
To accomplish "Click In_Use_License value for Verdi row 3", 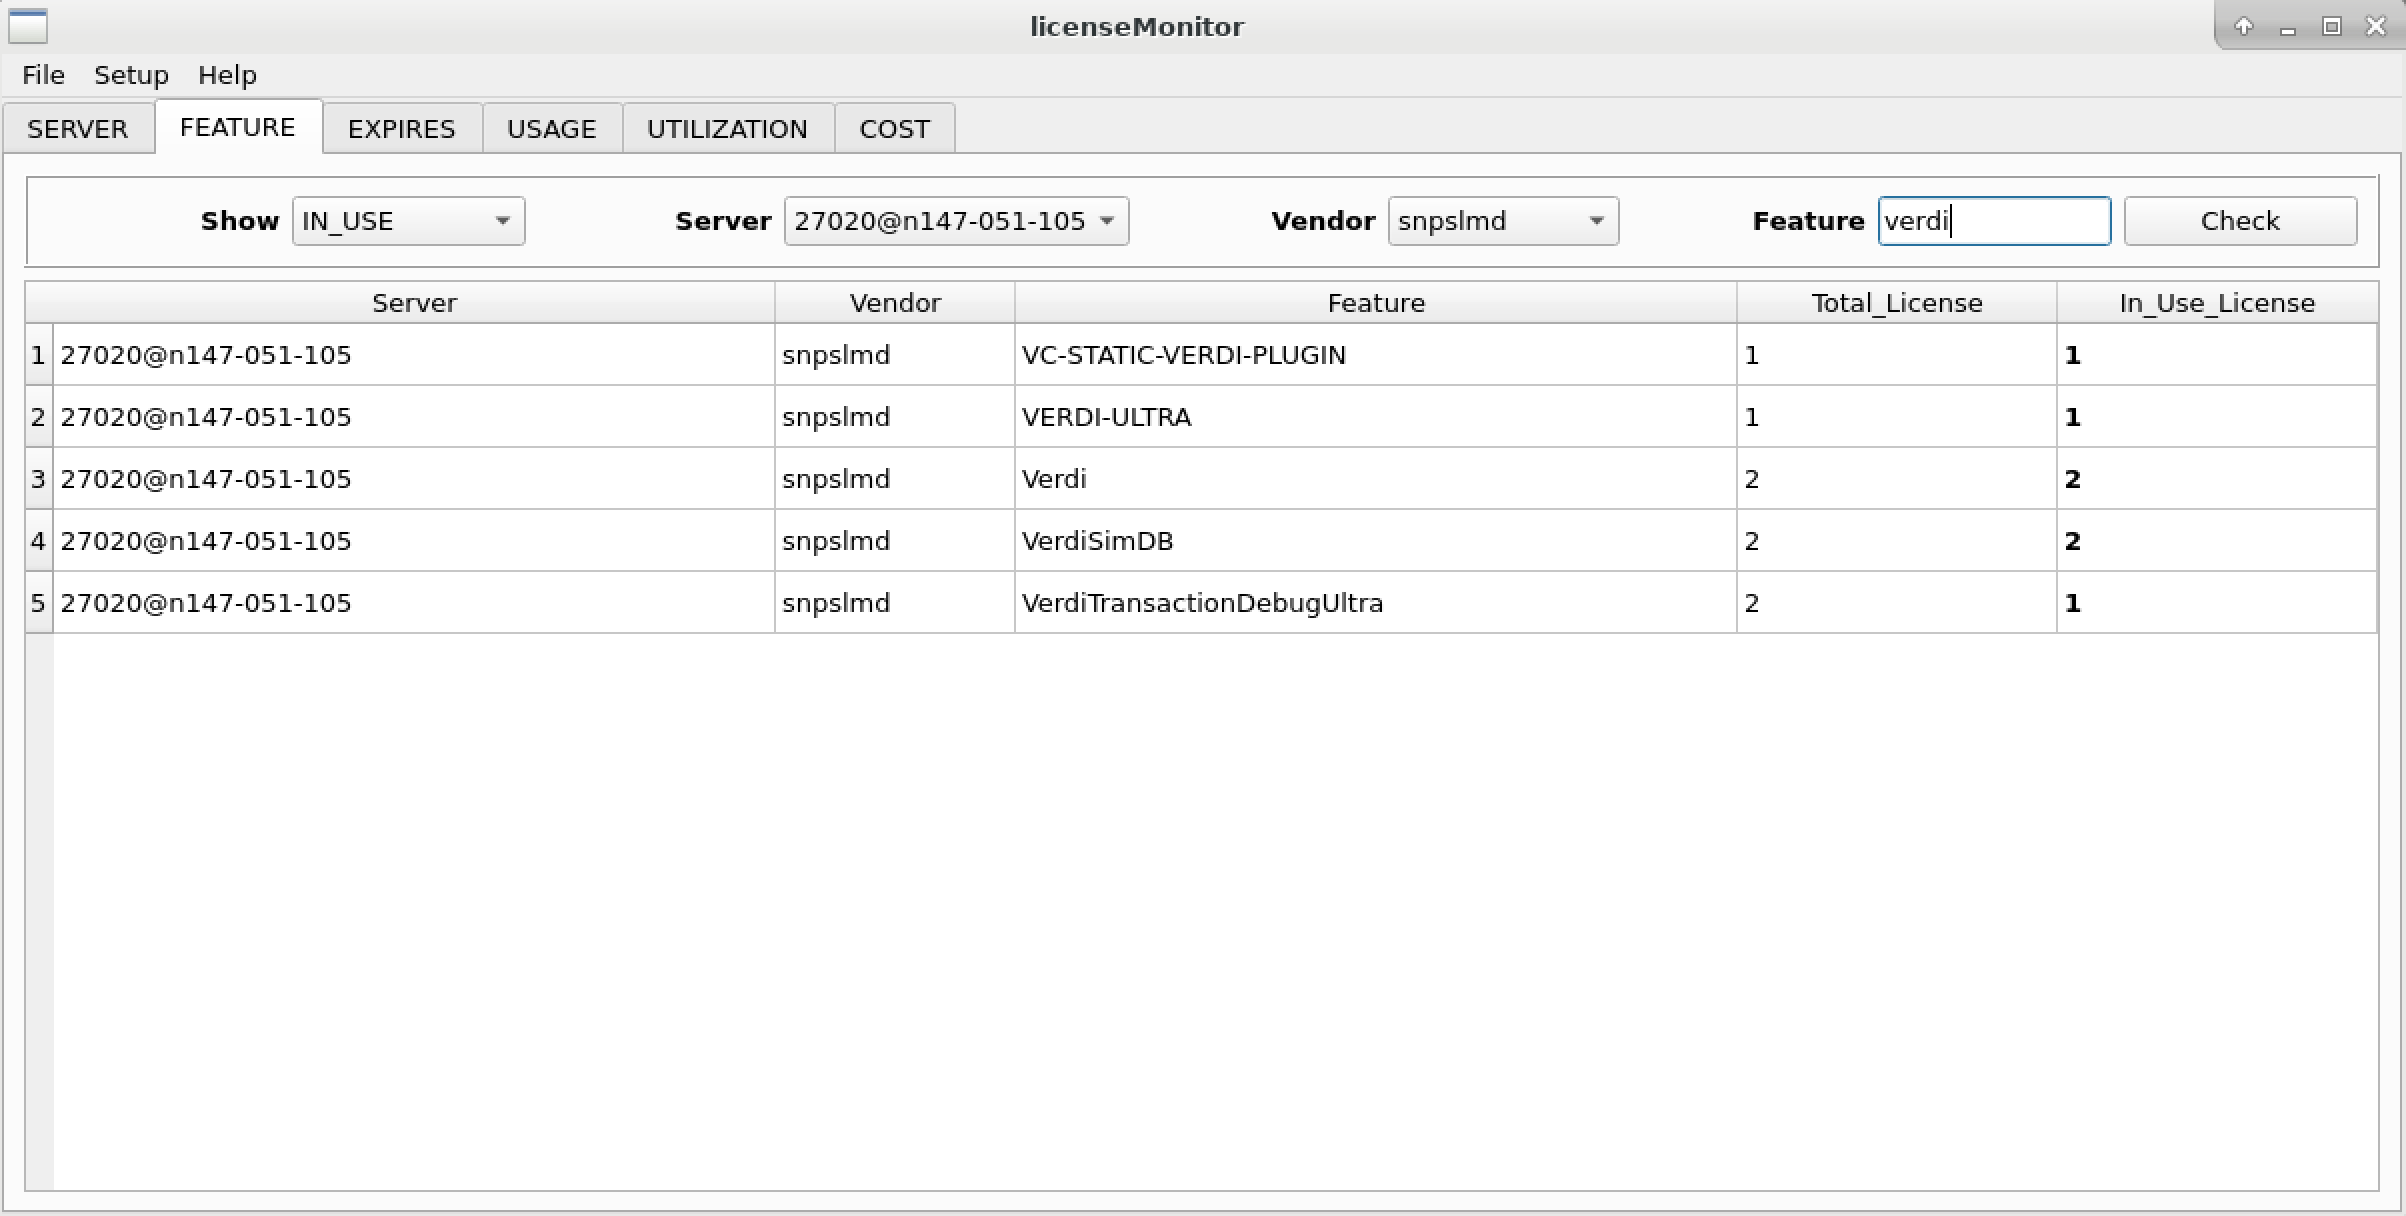I will coord(2217,479).
